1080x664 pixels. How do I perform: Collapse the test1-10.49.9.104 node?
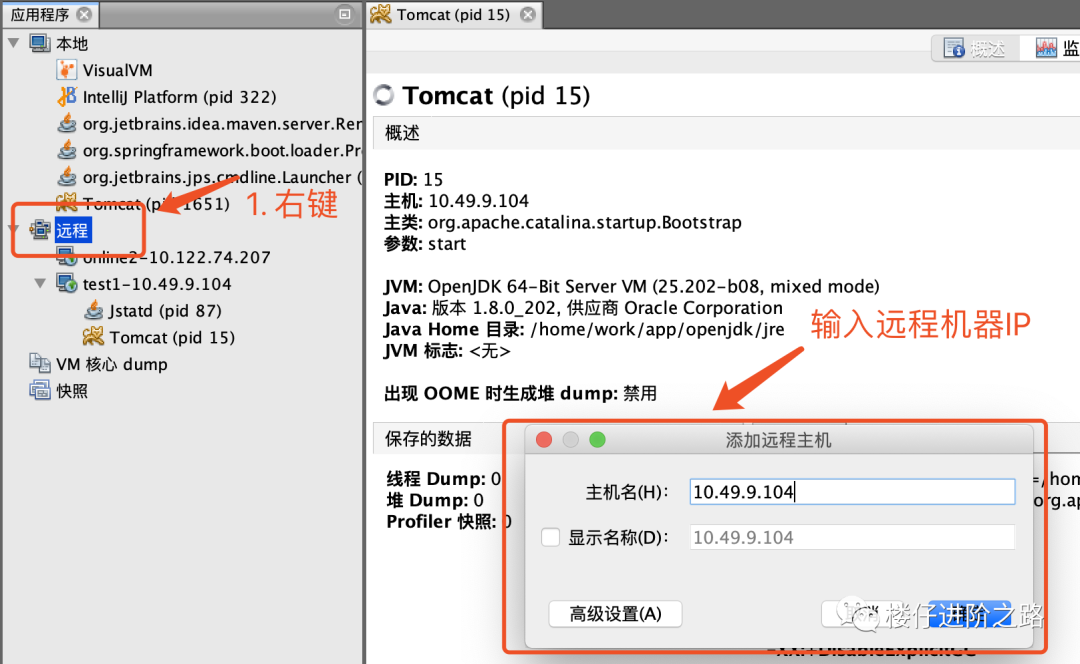point(40,283)
